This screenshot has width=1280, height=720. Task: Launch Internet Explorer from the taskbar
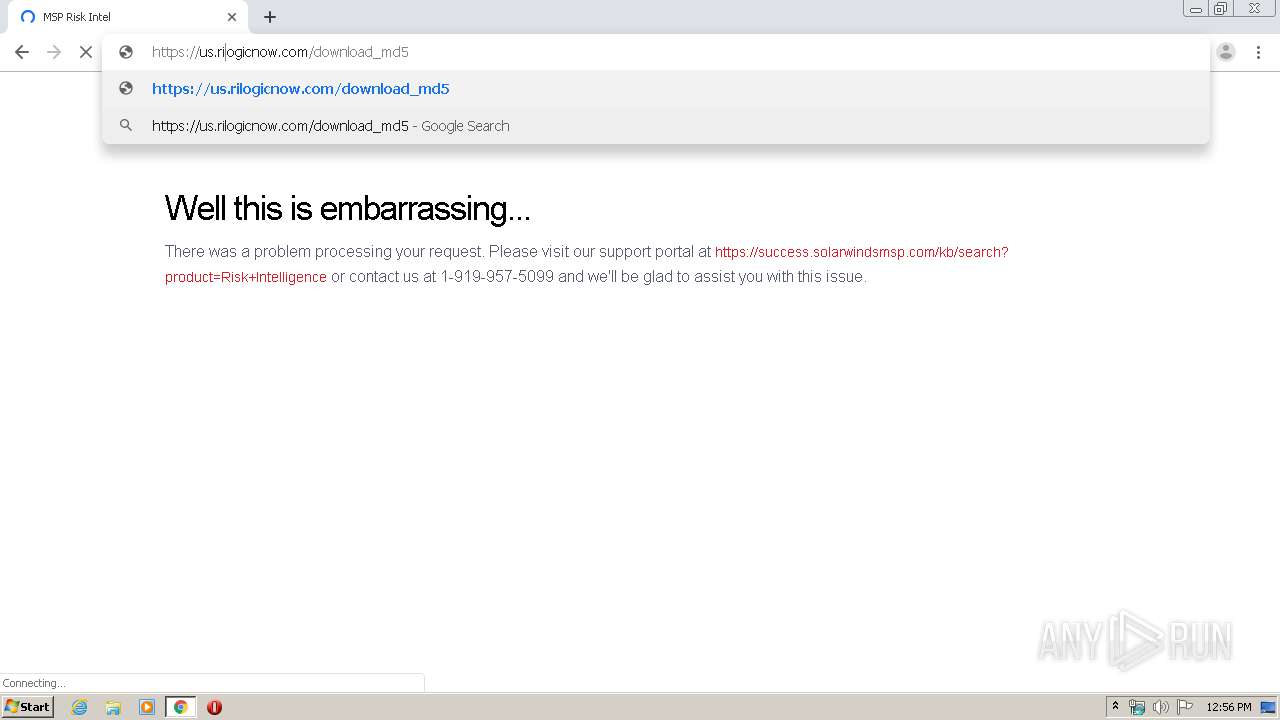(x=80, y=707)
